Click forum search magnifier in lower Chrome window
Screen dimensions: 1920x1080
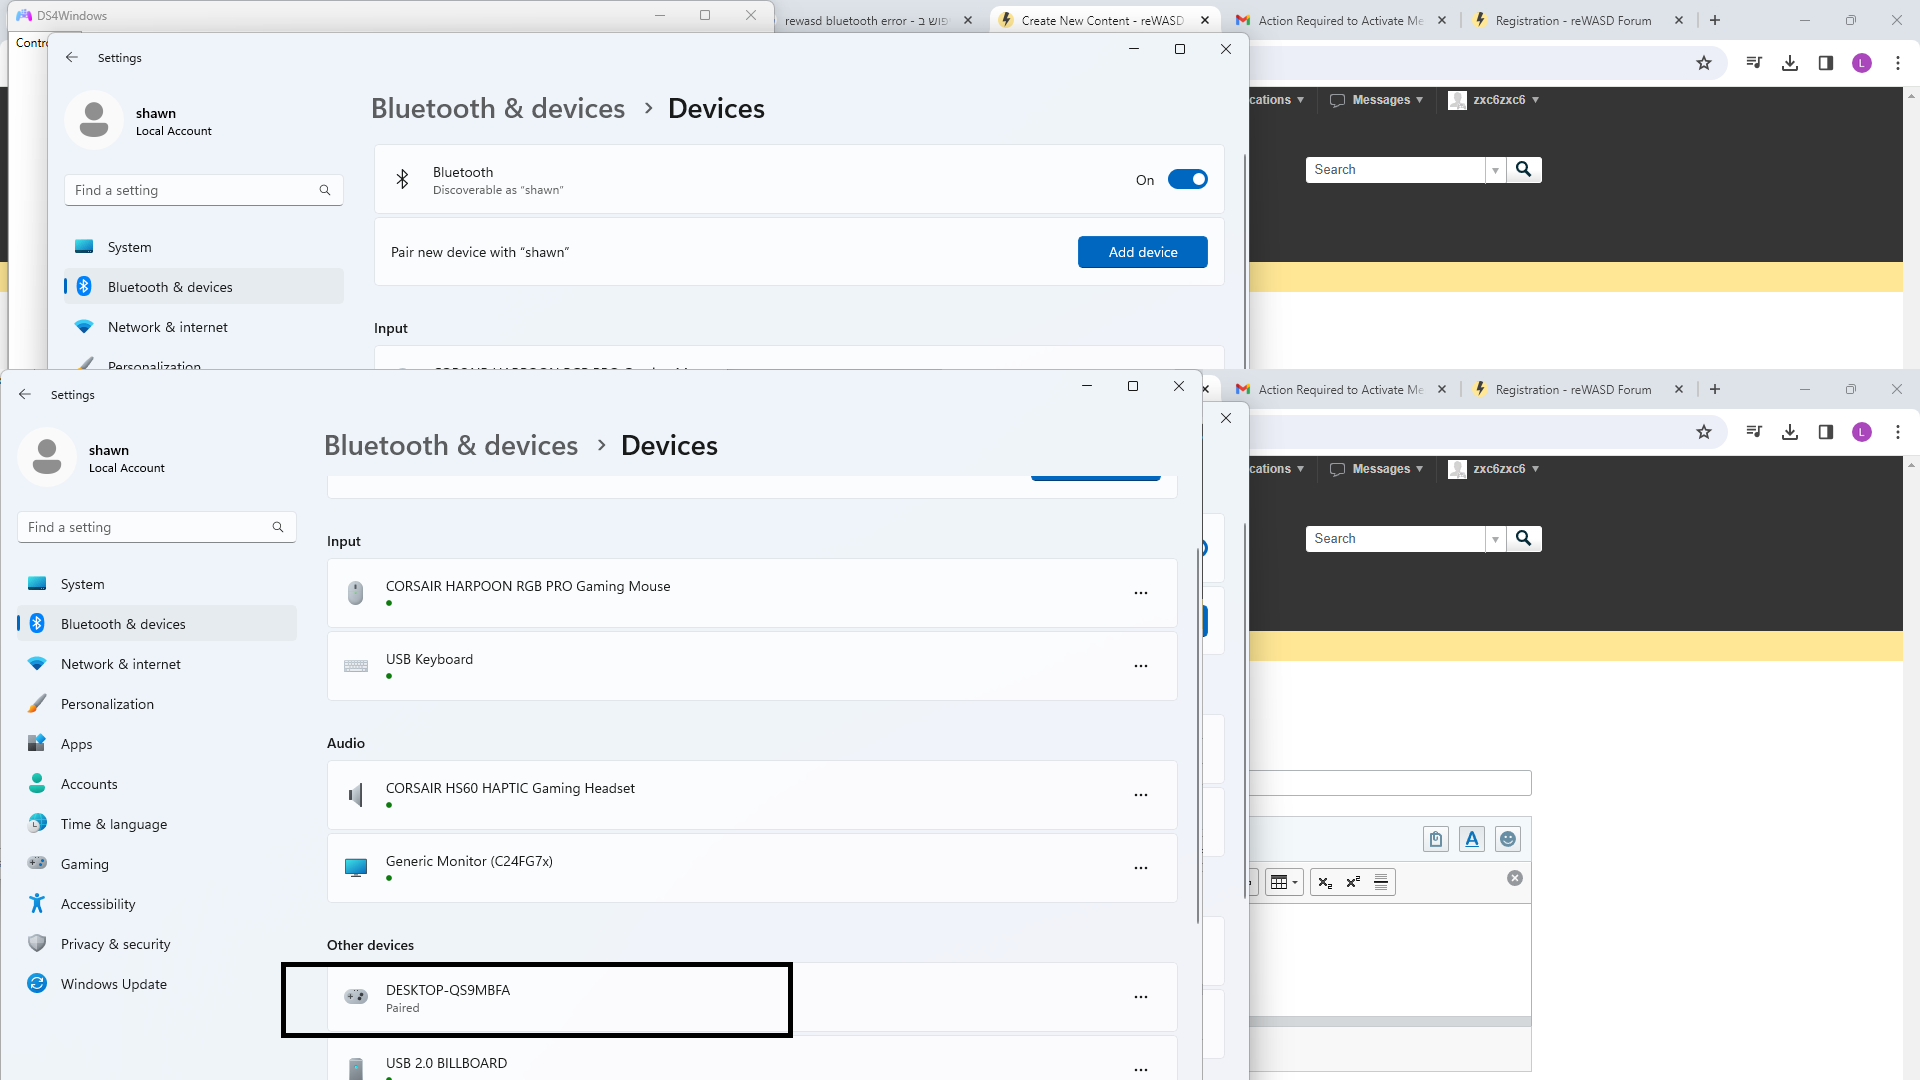(1524, 539)
